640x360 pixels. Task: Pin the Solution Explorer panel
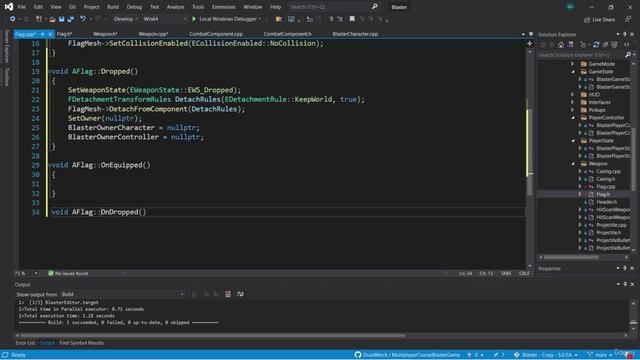pos(625,34)
